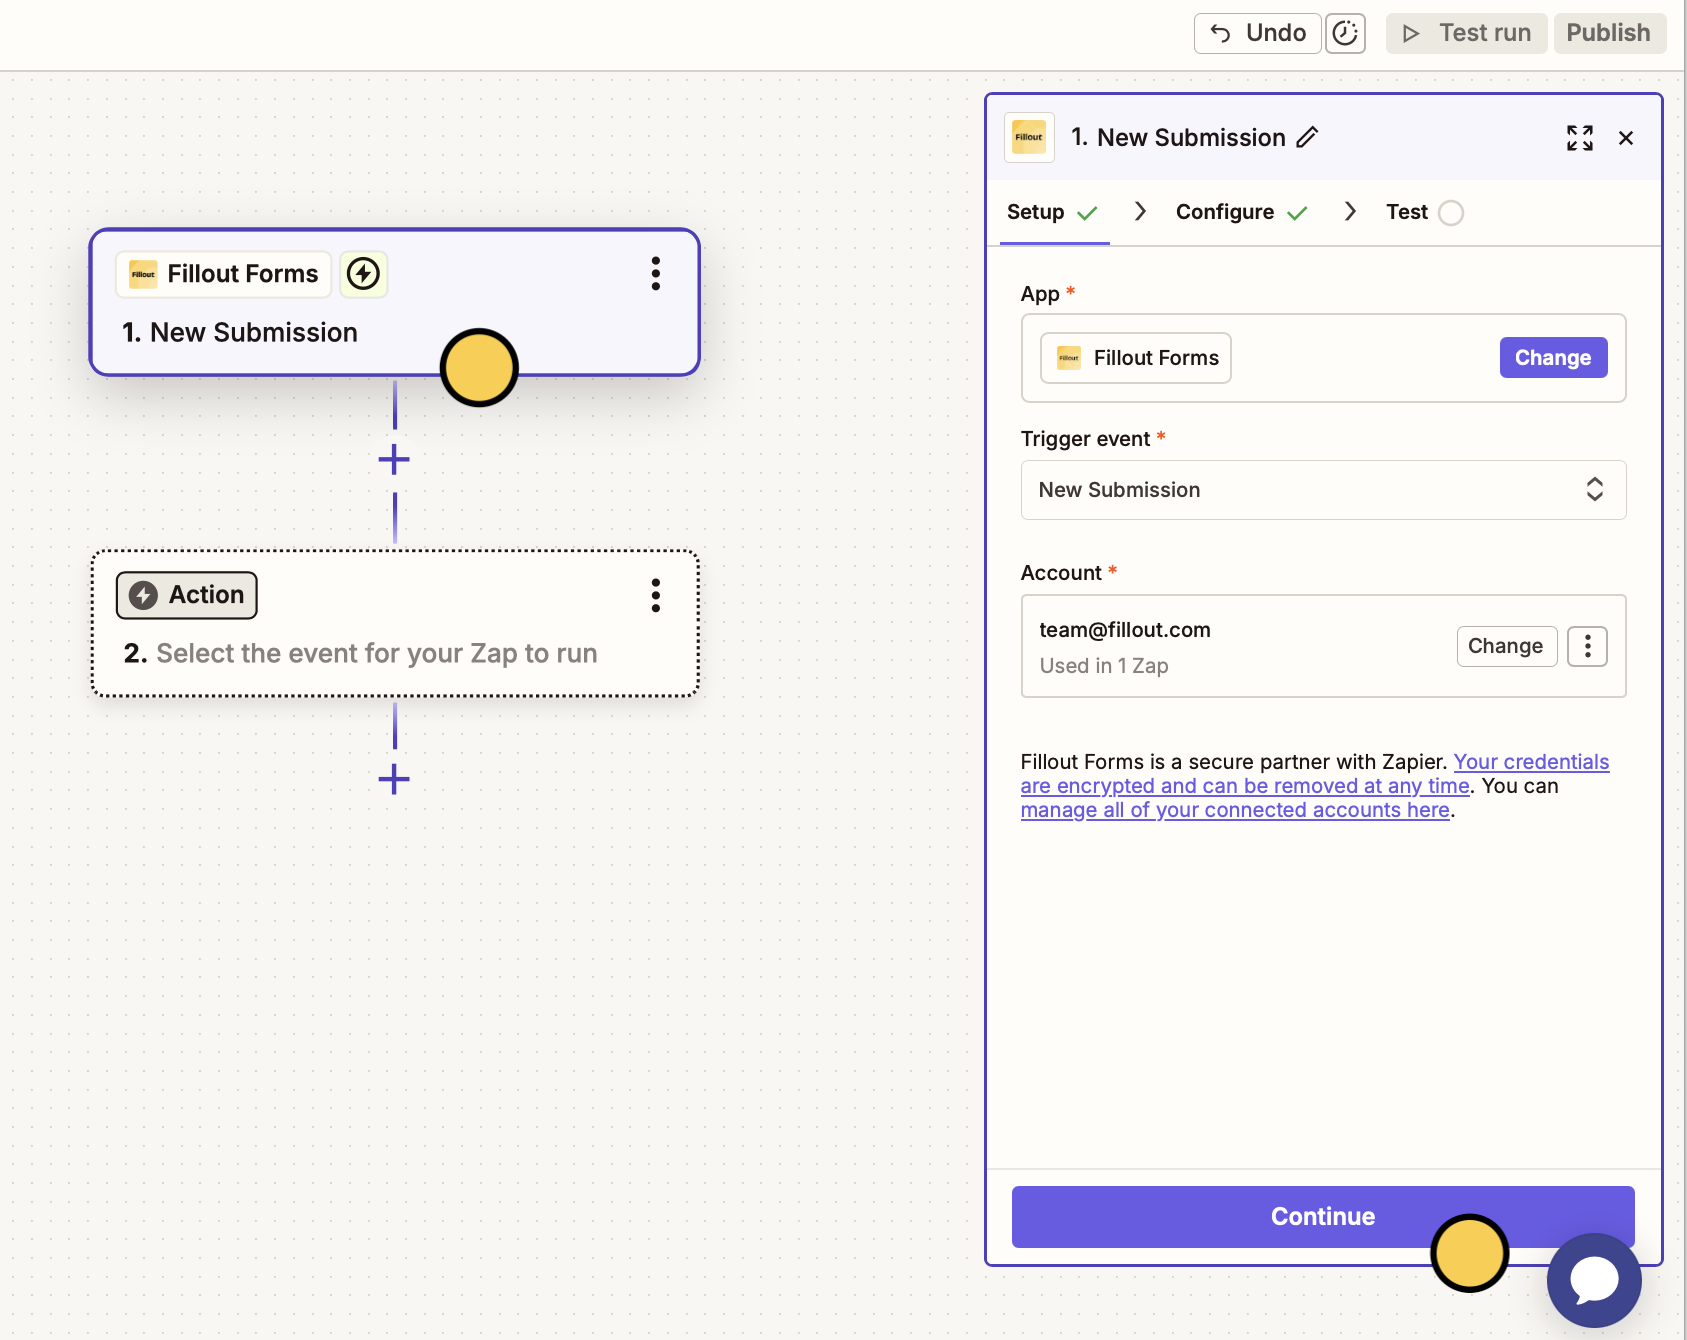This screenshot has height=1340, width=1687.
Task: Rename step with pencil icon
Action: click(x=1307, y=137)
